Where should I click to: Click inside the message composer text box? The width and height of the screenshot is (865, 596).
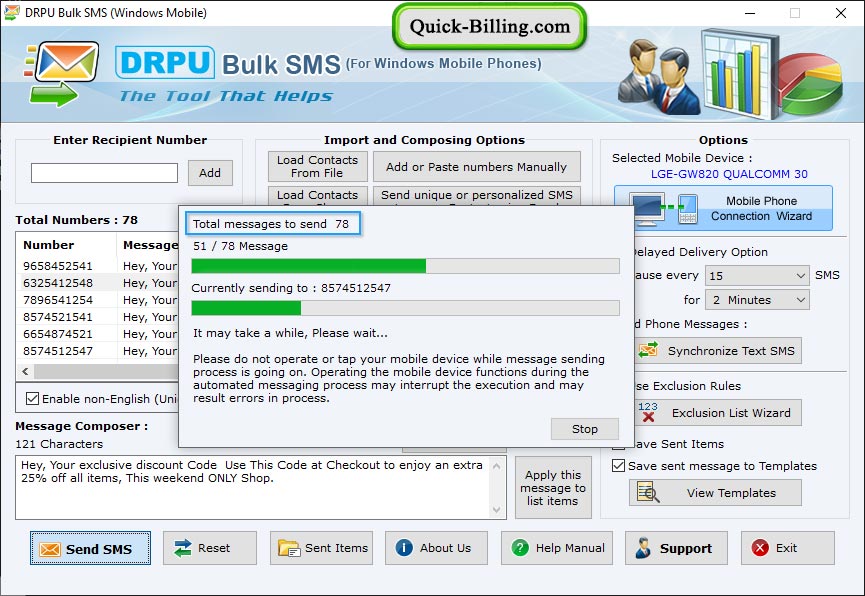pyautogui.click(x=253, y=488)
